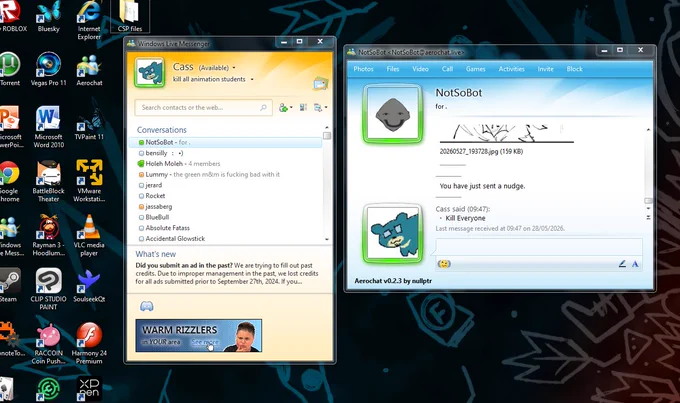
Task: Open VMware Workstation shortcut
Action: coord(89,180)
